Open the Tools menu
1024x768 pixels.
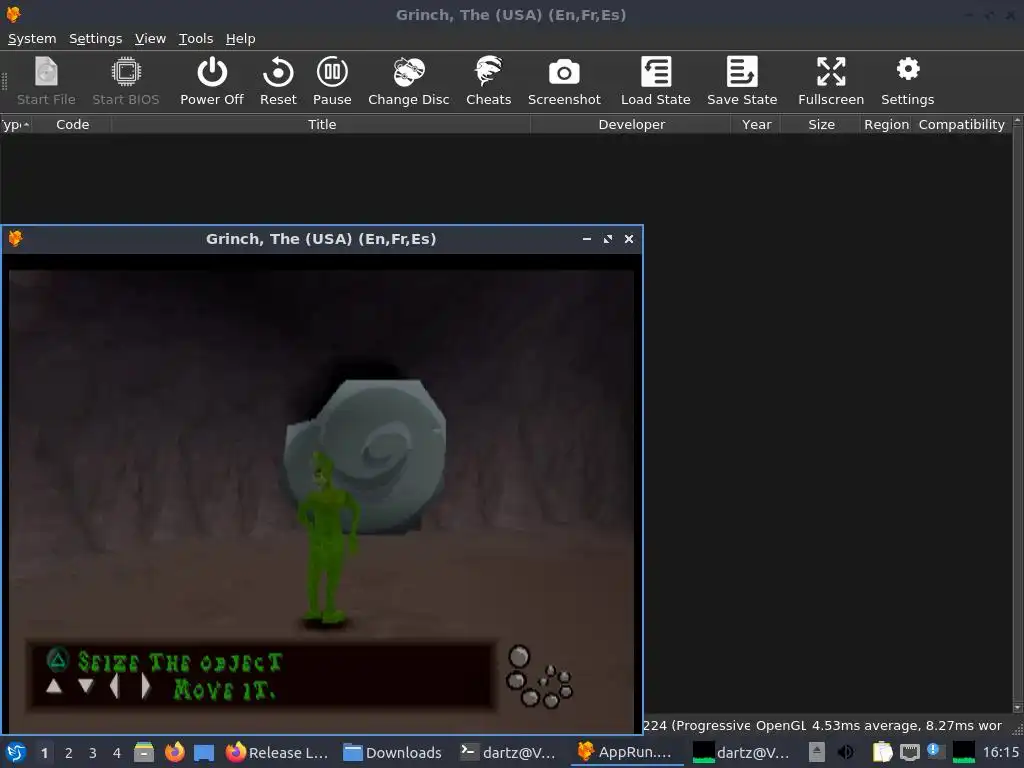click(x=196, y=39)
